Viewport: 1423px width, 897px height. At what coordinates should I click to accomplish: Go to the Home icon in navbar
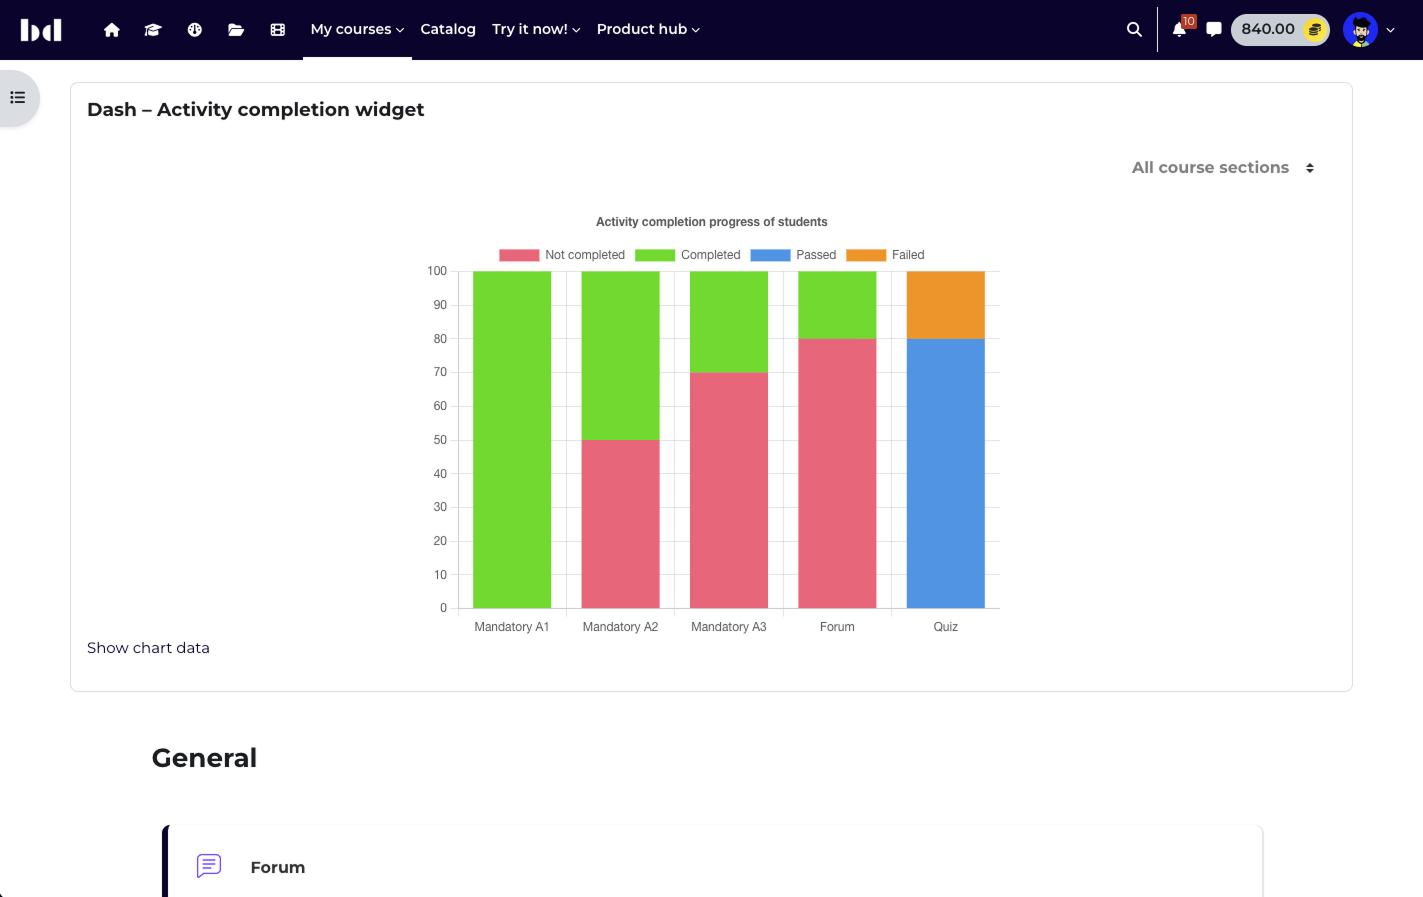point(112,30)
